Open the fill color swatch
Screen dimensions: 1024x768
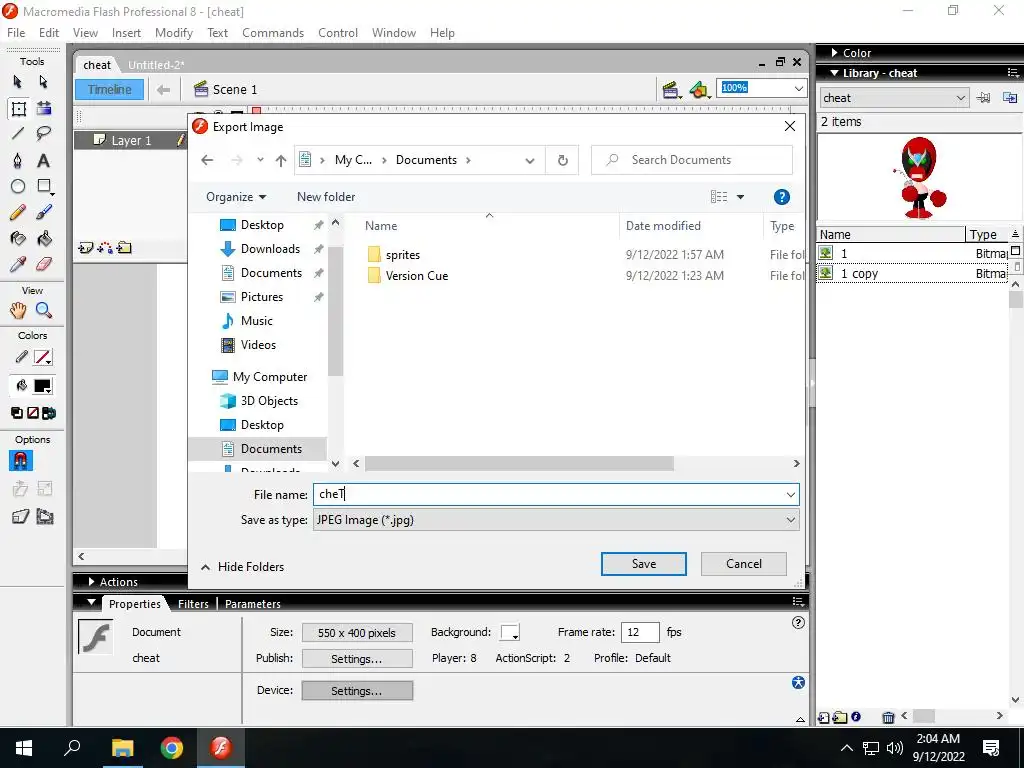43,386
